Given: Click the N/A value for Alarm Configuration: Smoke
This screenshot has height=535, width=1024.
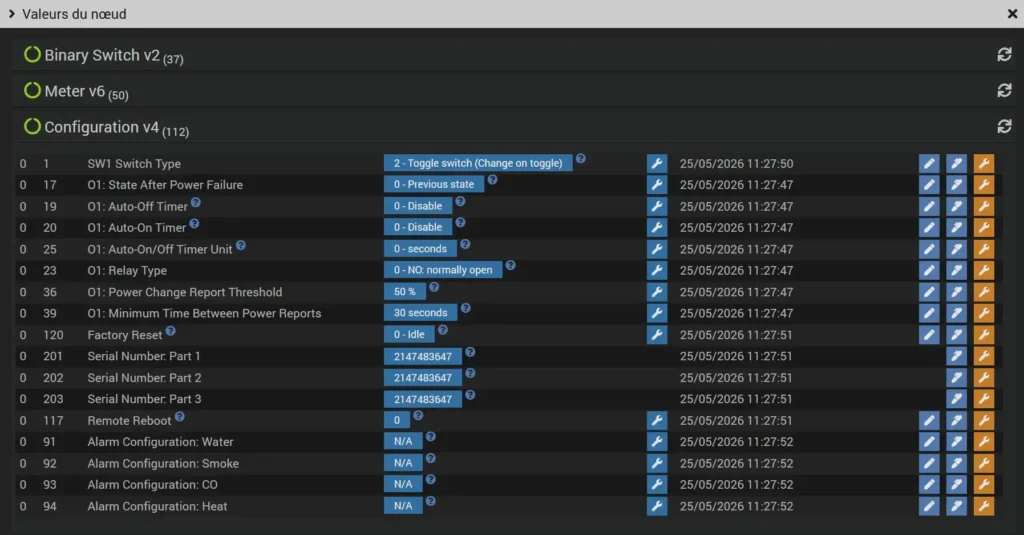Looking at the screenshot, I should (403, 463).
